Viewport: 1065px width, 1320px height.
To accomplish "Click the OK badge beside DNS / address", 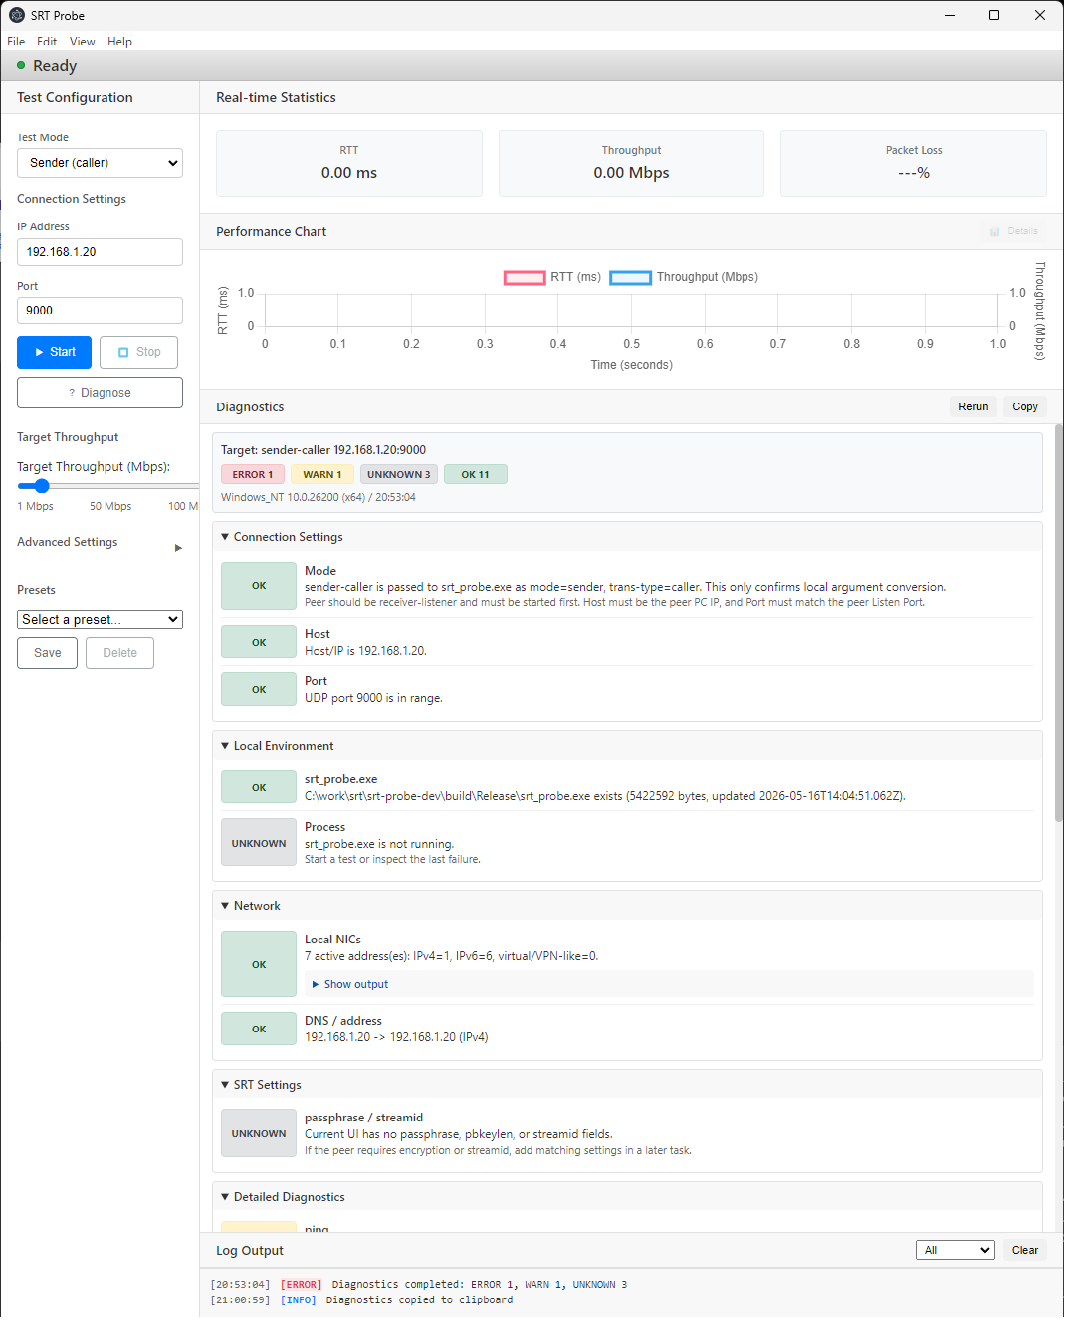I will pyautogui.click(x=259, y=1029).
